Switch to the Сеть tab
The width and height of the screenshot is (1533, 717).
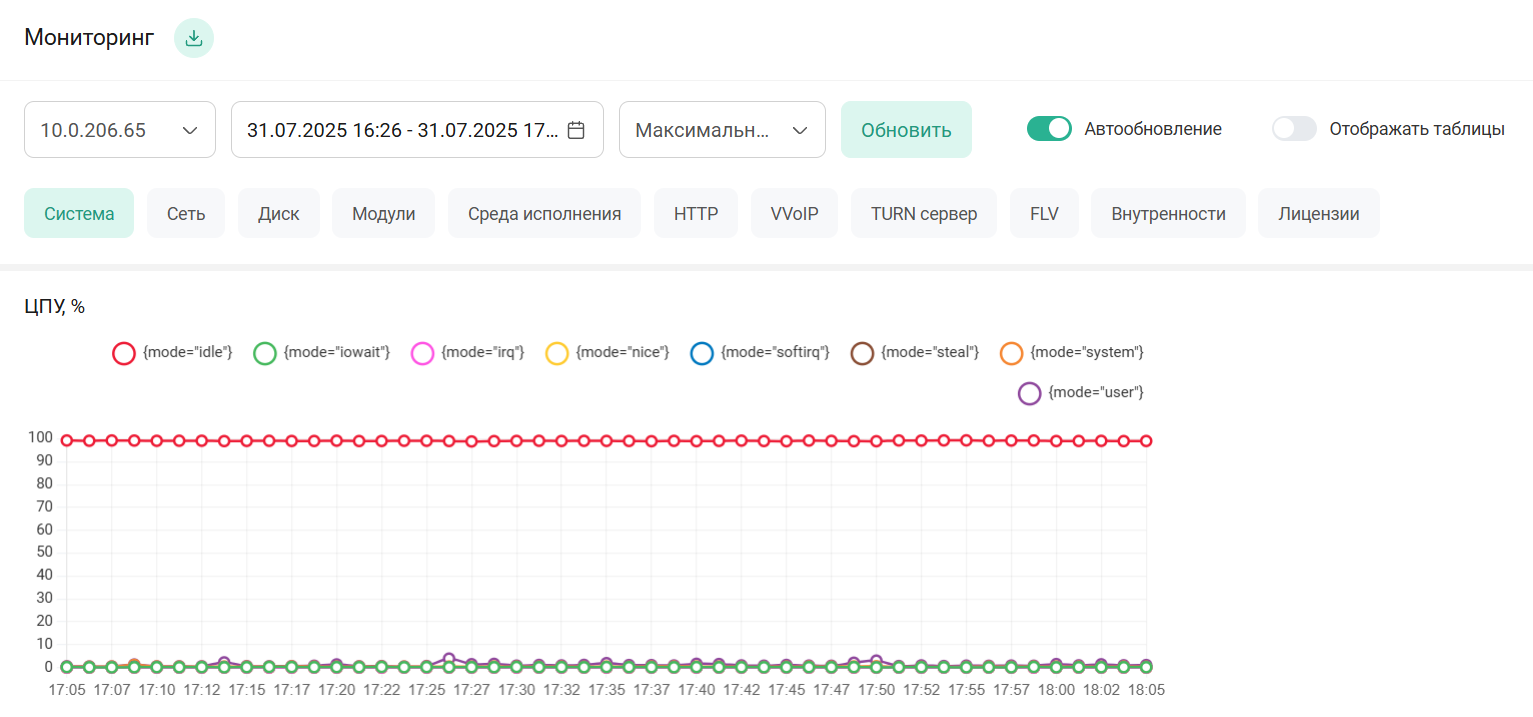coord(186,214)
